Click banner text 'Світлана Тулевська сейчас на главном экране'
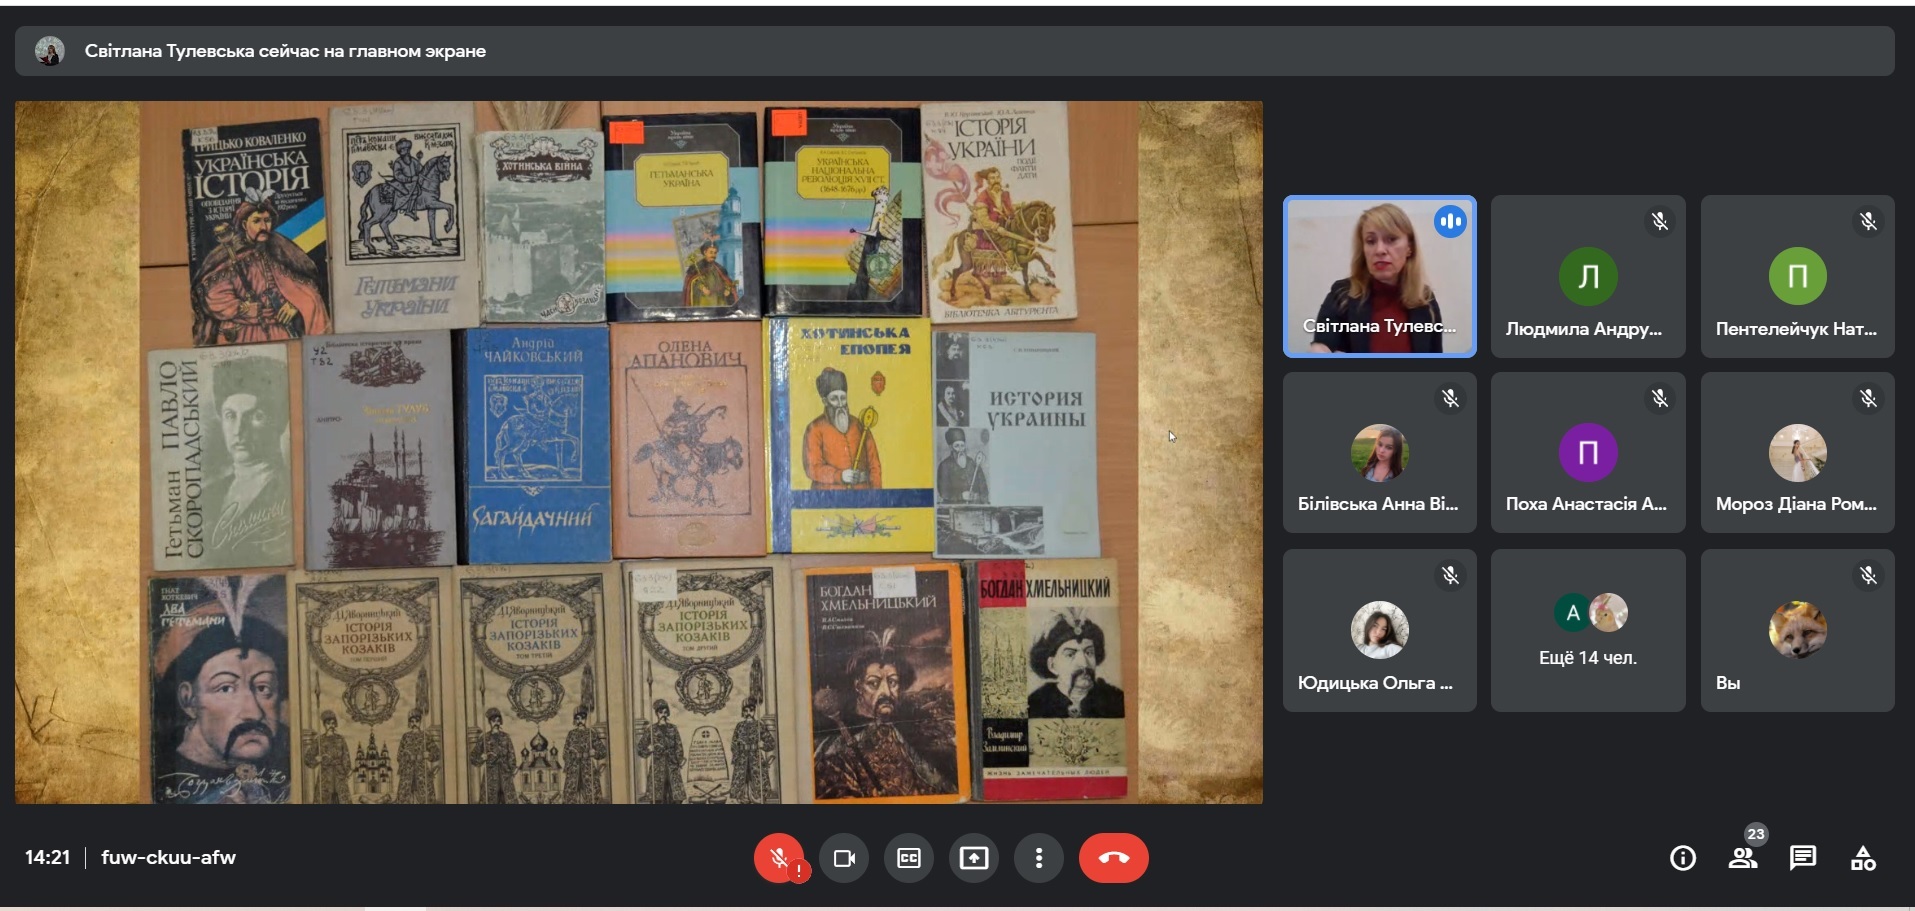The width and height of the screenshot is (1915, 911). coord(285,51)
